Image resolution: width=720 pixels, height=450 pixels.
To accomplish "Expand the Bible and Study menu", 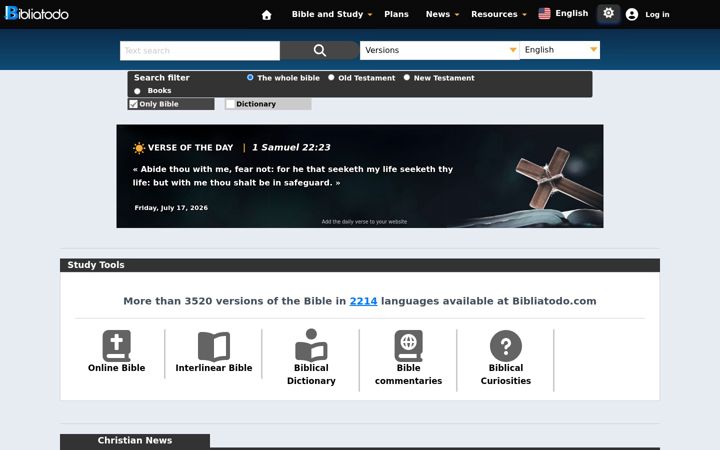I will pyautogui.click(x=332, y=14).
